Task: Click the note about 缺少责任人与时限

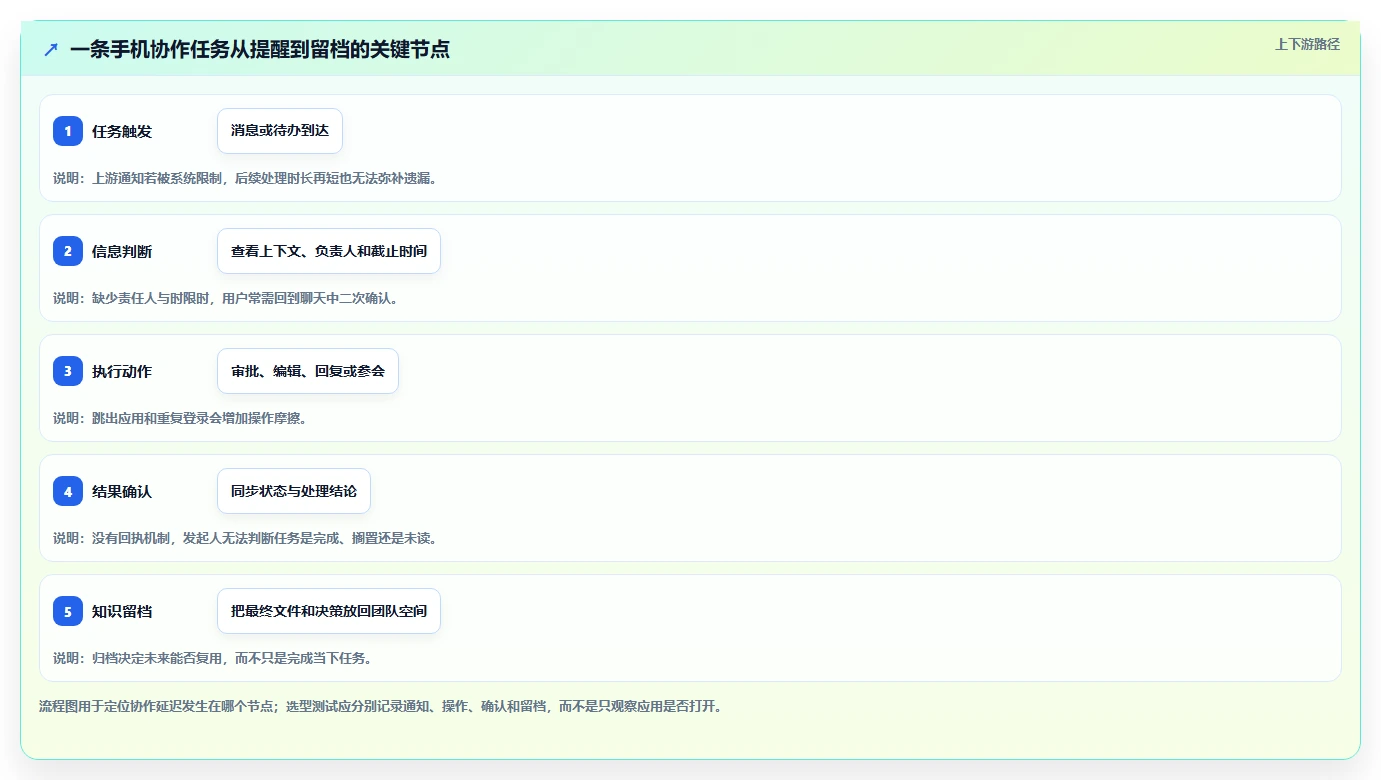Action: [227, 298]
